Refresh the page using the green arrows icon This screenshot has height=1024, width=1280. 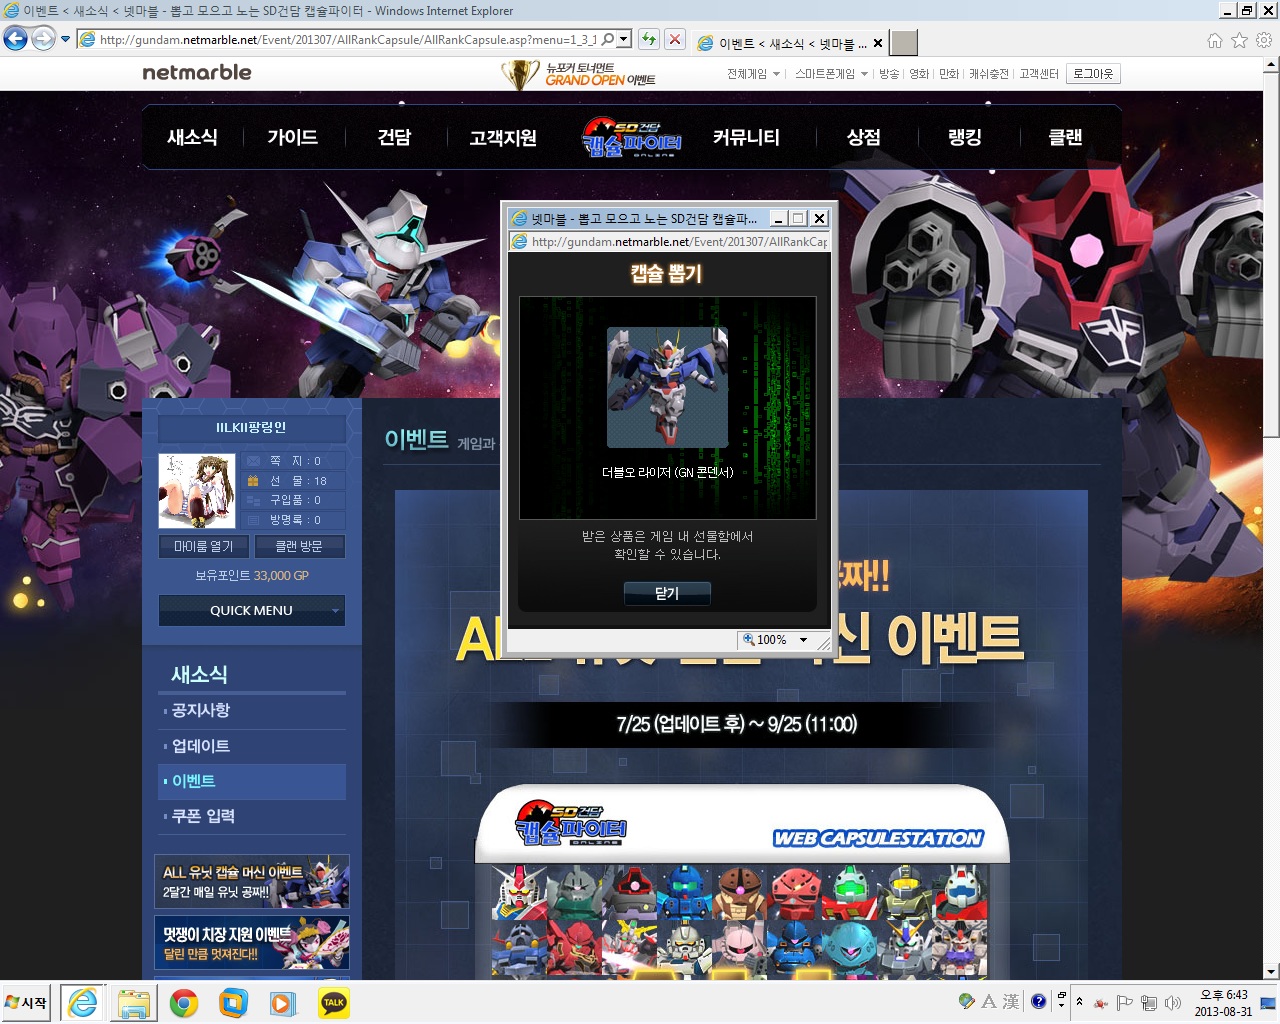pyautogui.click(x=649, y=39)
